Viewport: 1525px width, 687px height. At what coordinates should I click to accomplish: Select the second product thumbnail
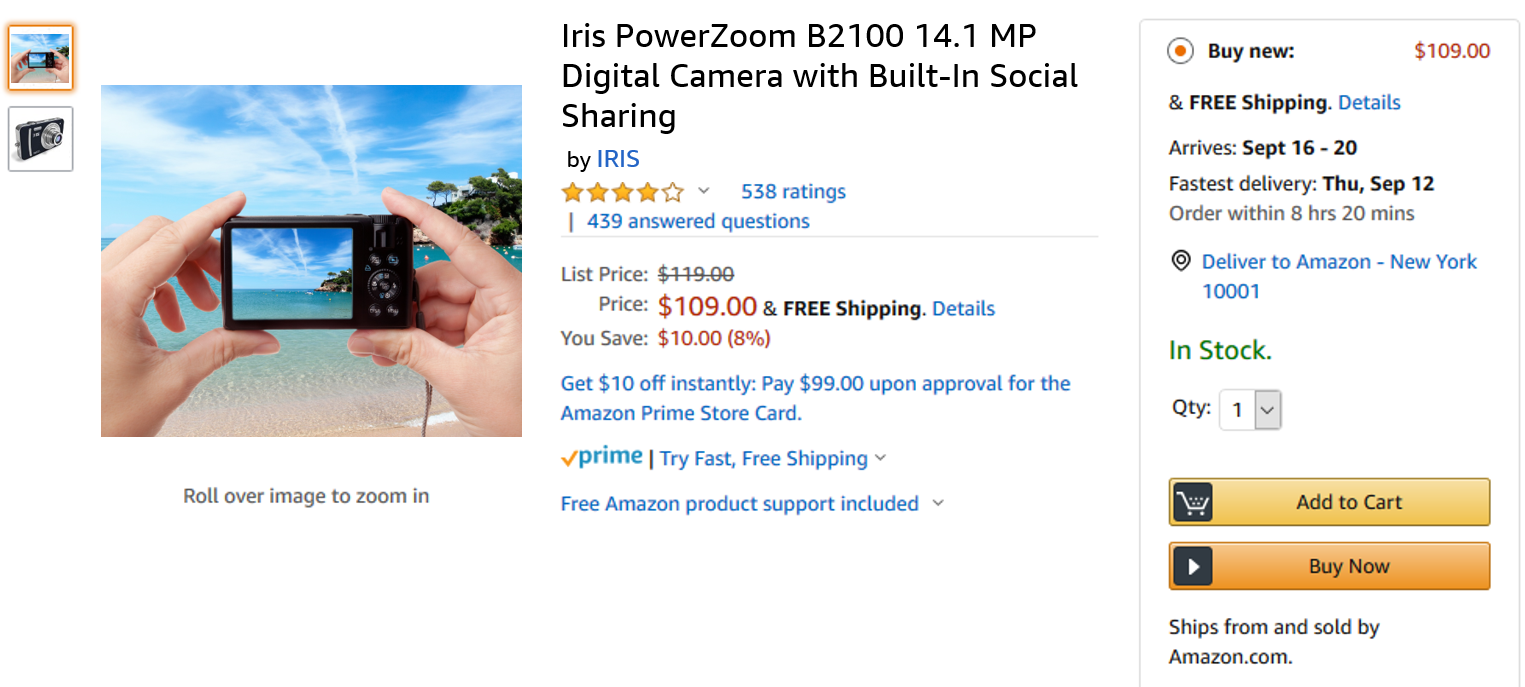pos(40,138)
